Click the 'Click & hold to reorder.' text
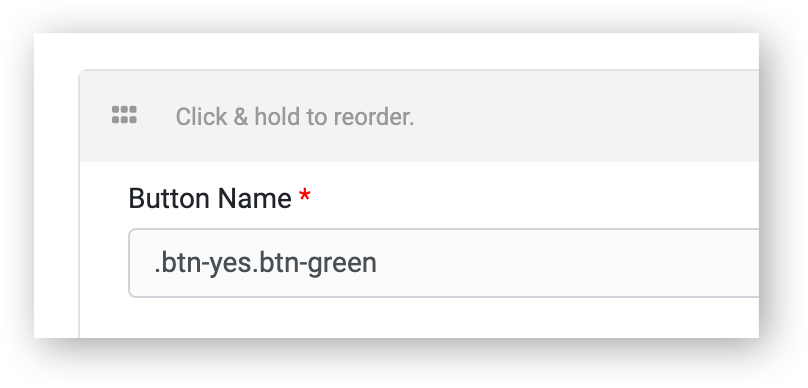This screenshot has height=388, width=808. click(x=295, y=117)
